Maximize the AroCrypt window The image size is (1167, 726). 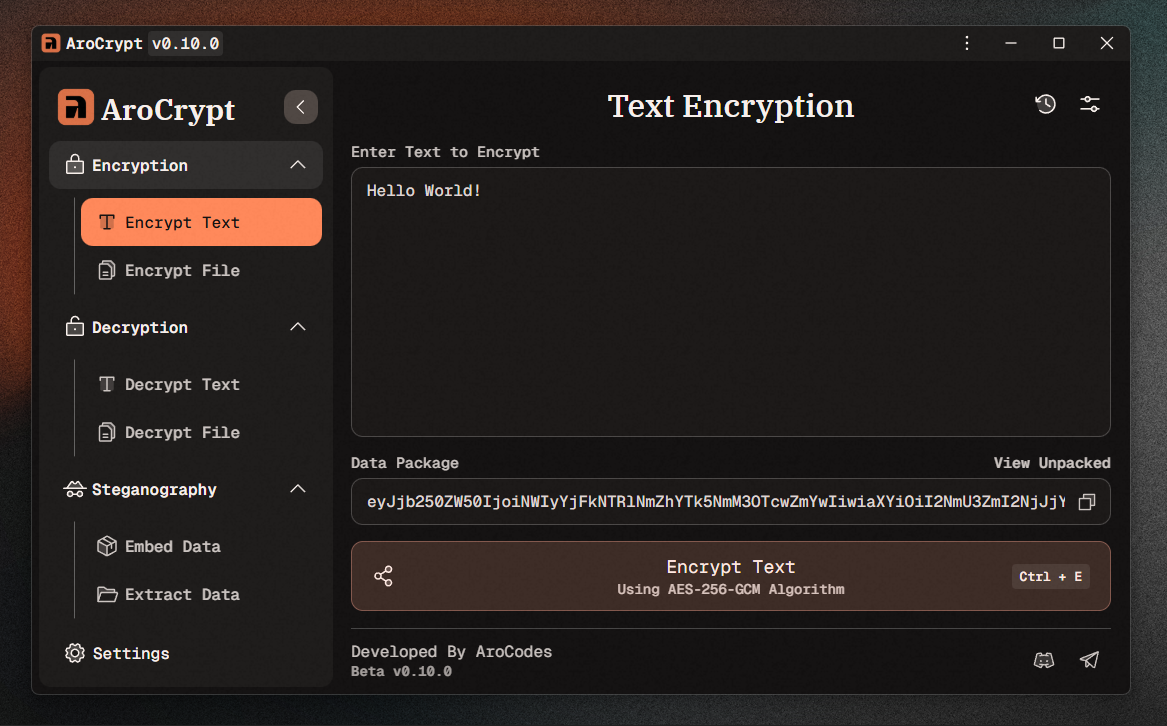1058,43
